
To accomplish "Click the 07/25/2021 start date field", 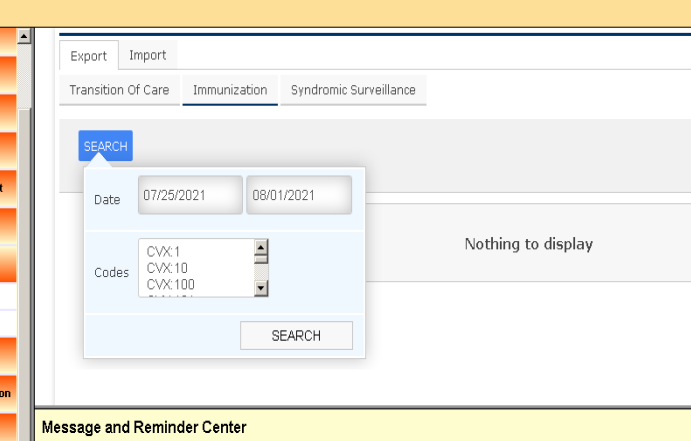I will pos(190,195).
